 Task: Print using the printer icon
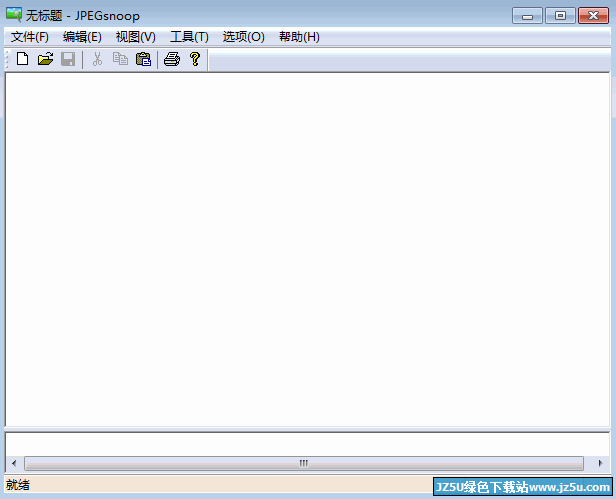172,59
